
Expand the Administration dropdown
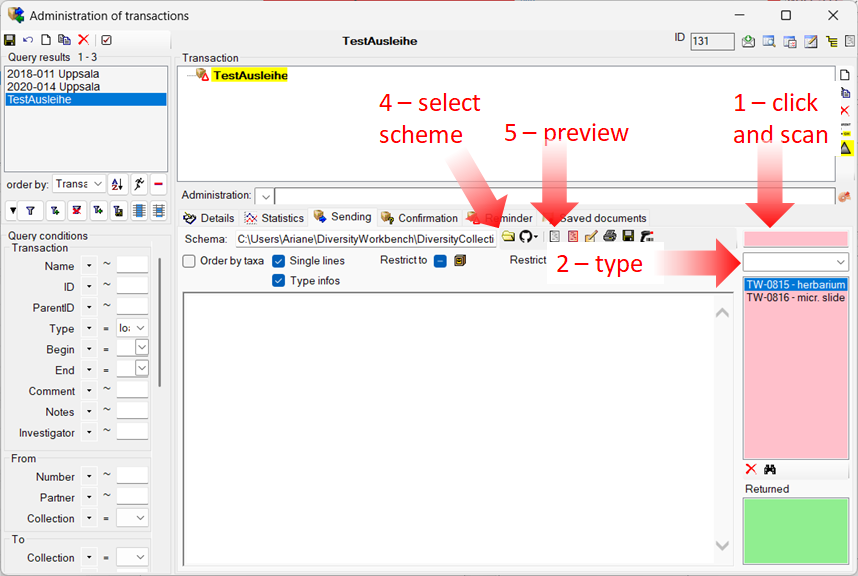264,196
